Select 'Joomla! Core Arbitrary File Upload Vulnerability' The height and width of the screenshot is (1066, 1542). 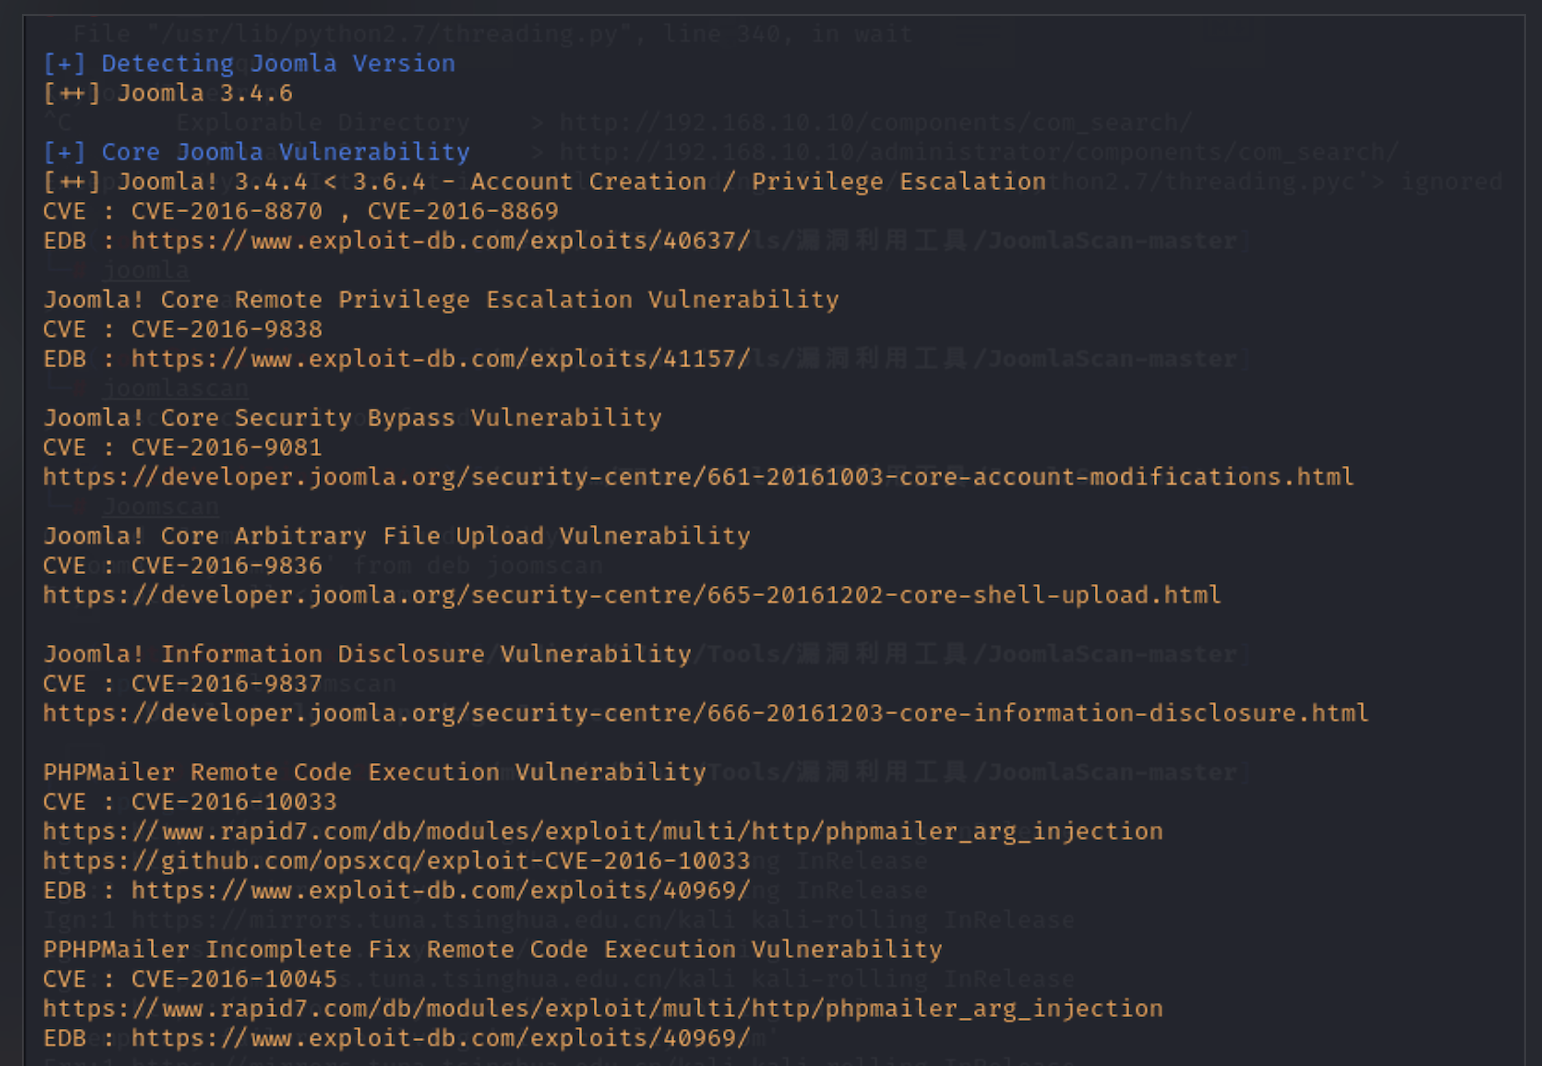click(397, 535)
